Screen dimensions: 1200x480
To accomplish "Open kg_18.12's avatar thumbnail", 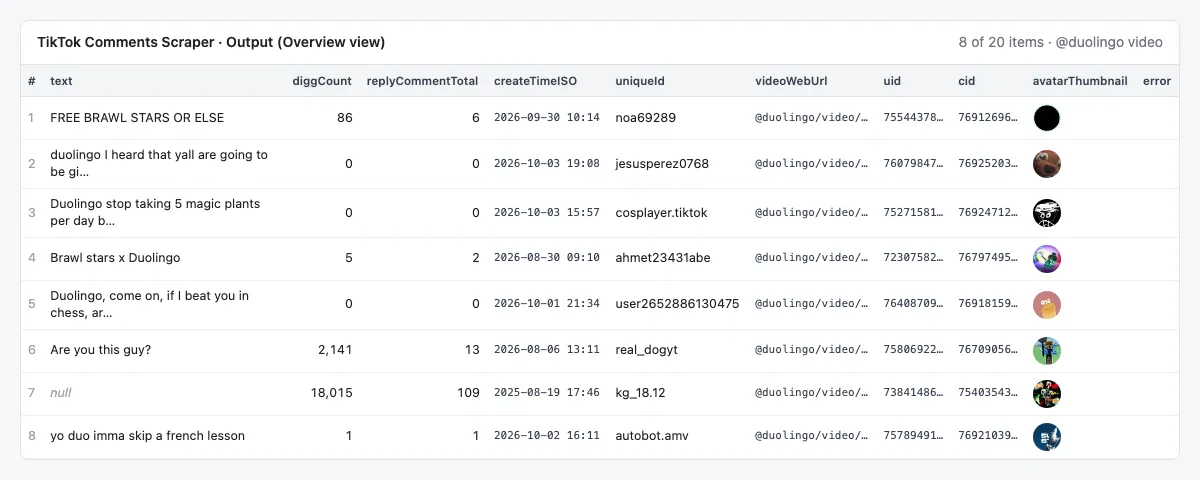I will [1047, 394].
